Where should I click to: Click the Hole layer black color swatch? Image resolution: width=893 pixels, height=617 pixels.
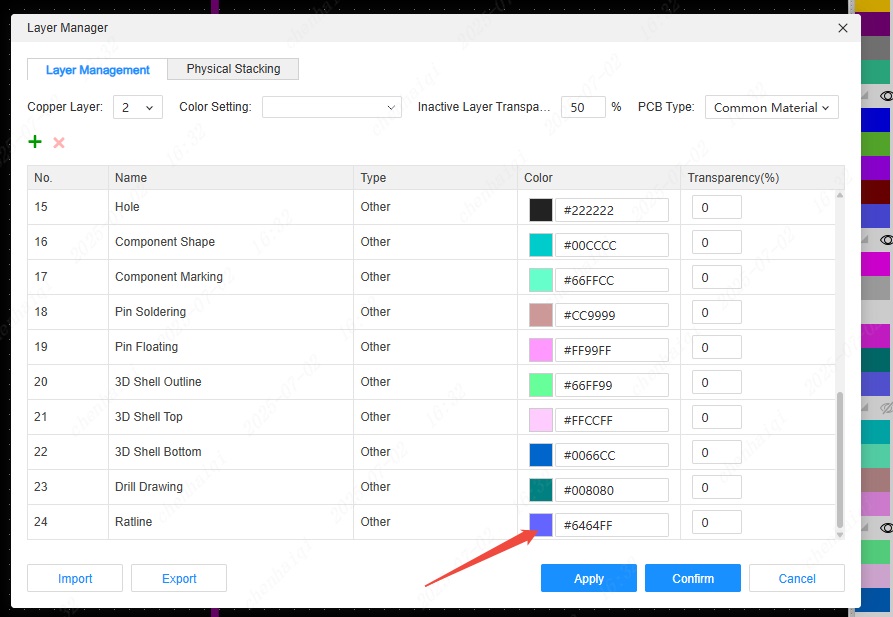(x=540, y=209)
